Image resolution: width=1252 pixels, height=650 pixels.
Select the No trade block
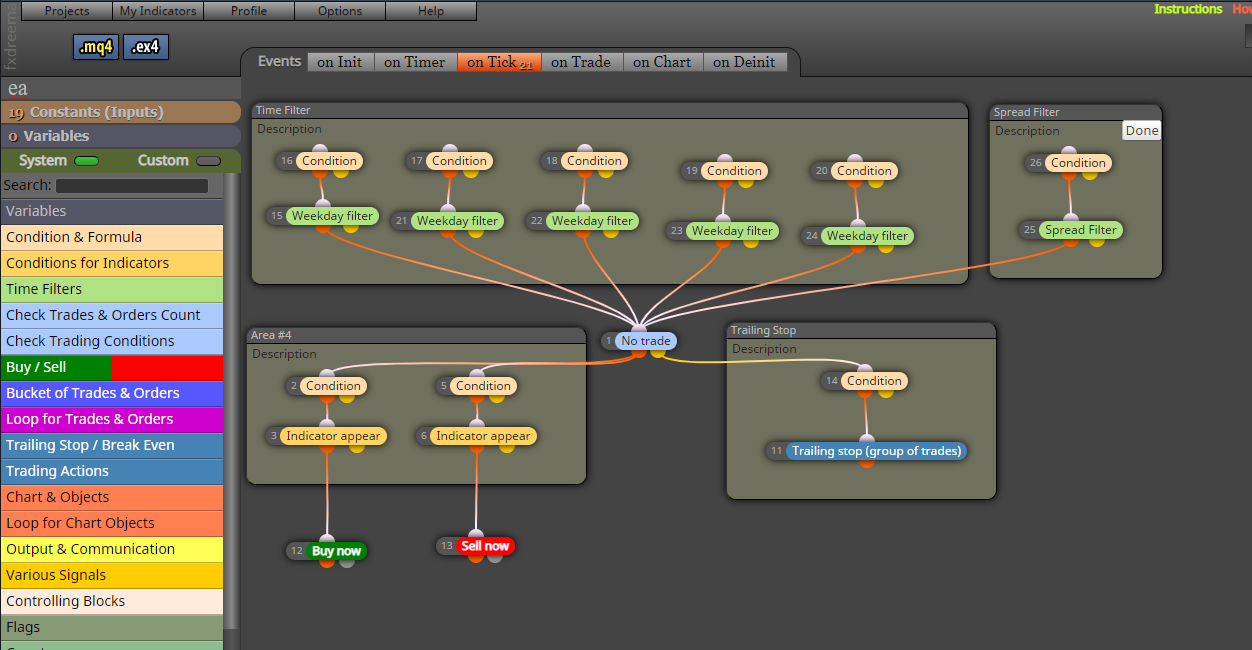pos(646,341)
